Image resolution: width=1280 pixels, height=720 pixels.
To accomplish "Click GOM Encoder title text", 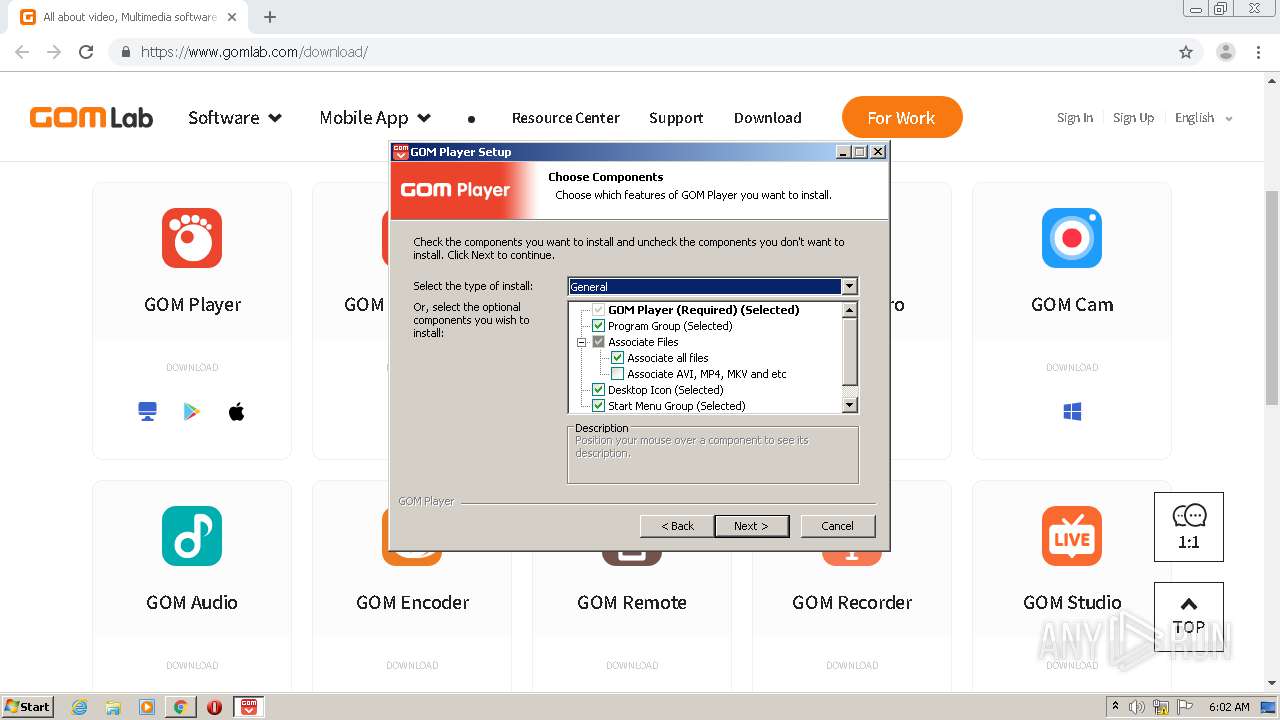I will [412, 603].
